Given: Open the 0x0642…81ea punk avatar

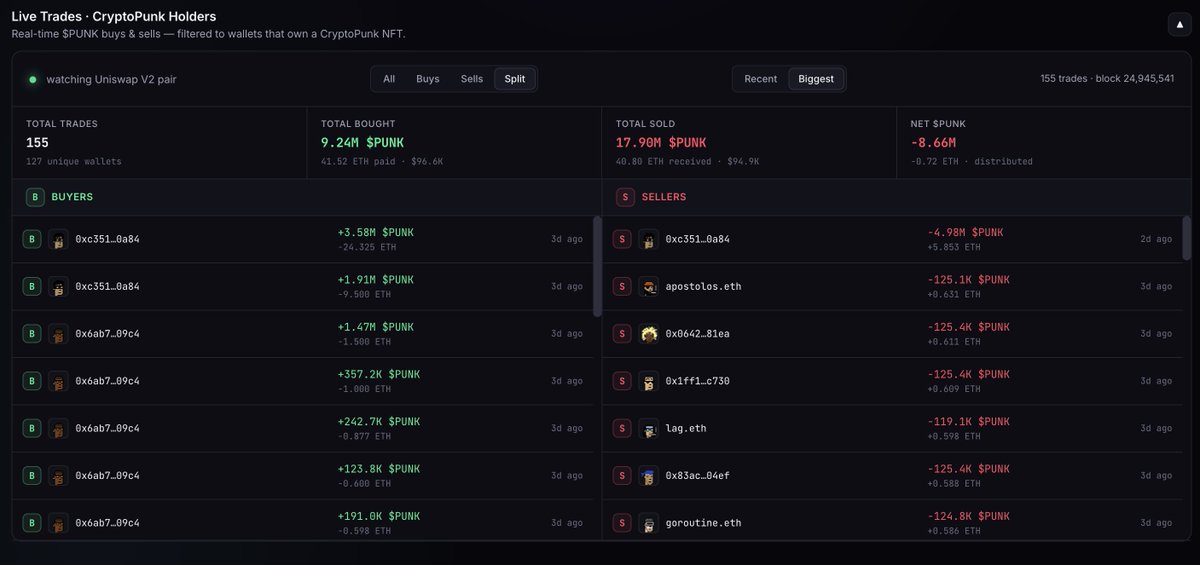Looking at the screenshot, I should (649, 334).
